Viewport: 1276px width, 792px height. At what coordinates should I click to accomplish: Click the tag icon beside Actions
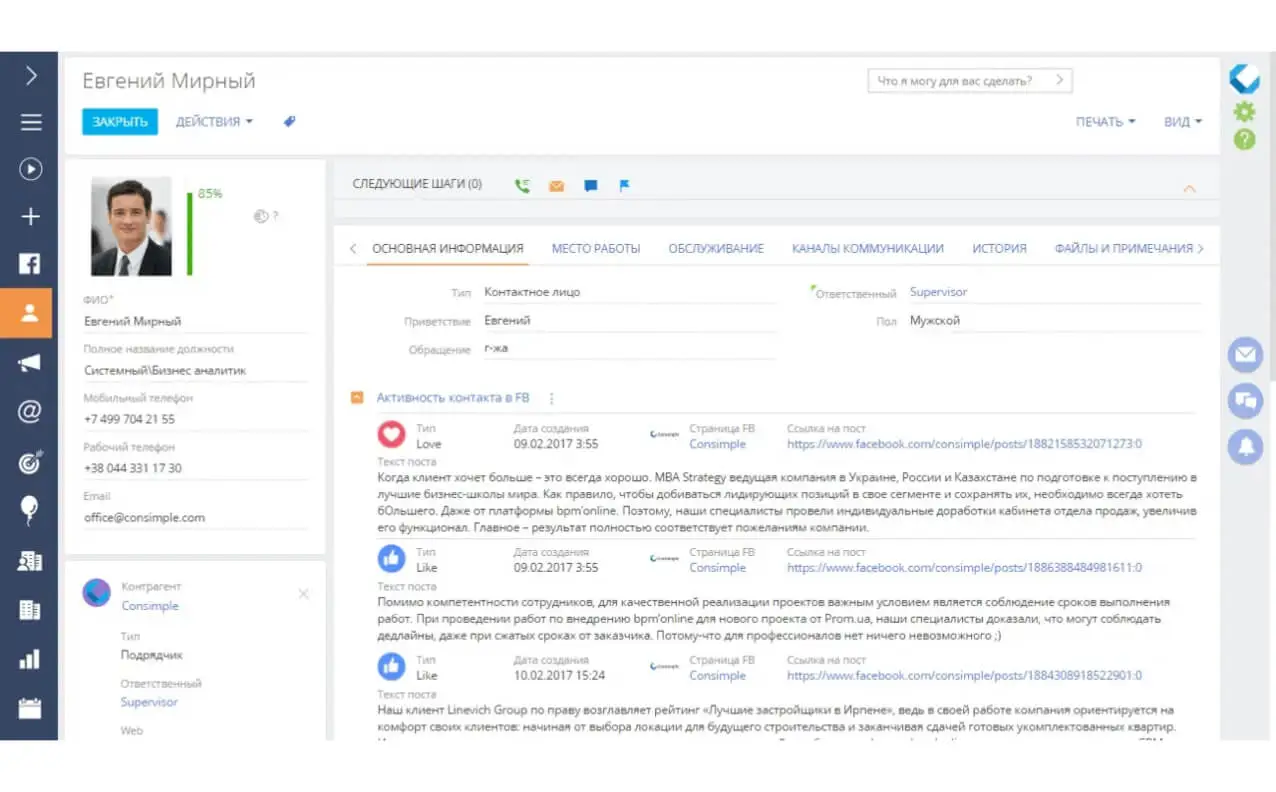(289, 122)
